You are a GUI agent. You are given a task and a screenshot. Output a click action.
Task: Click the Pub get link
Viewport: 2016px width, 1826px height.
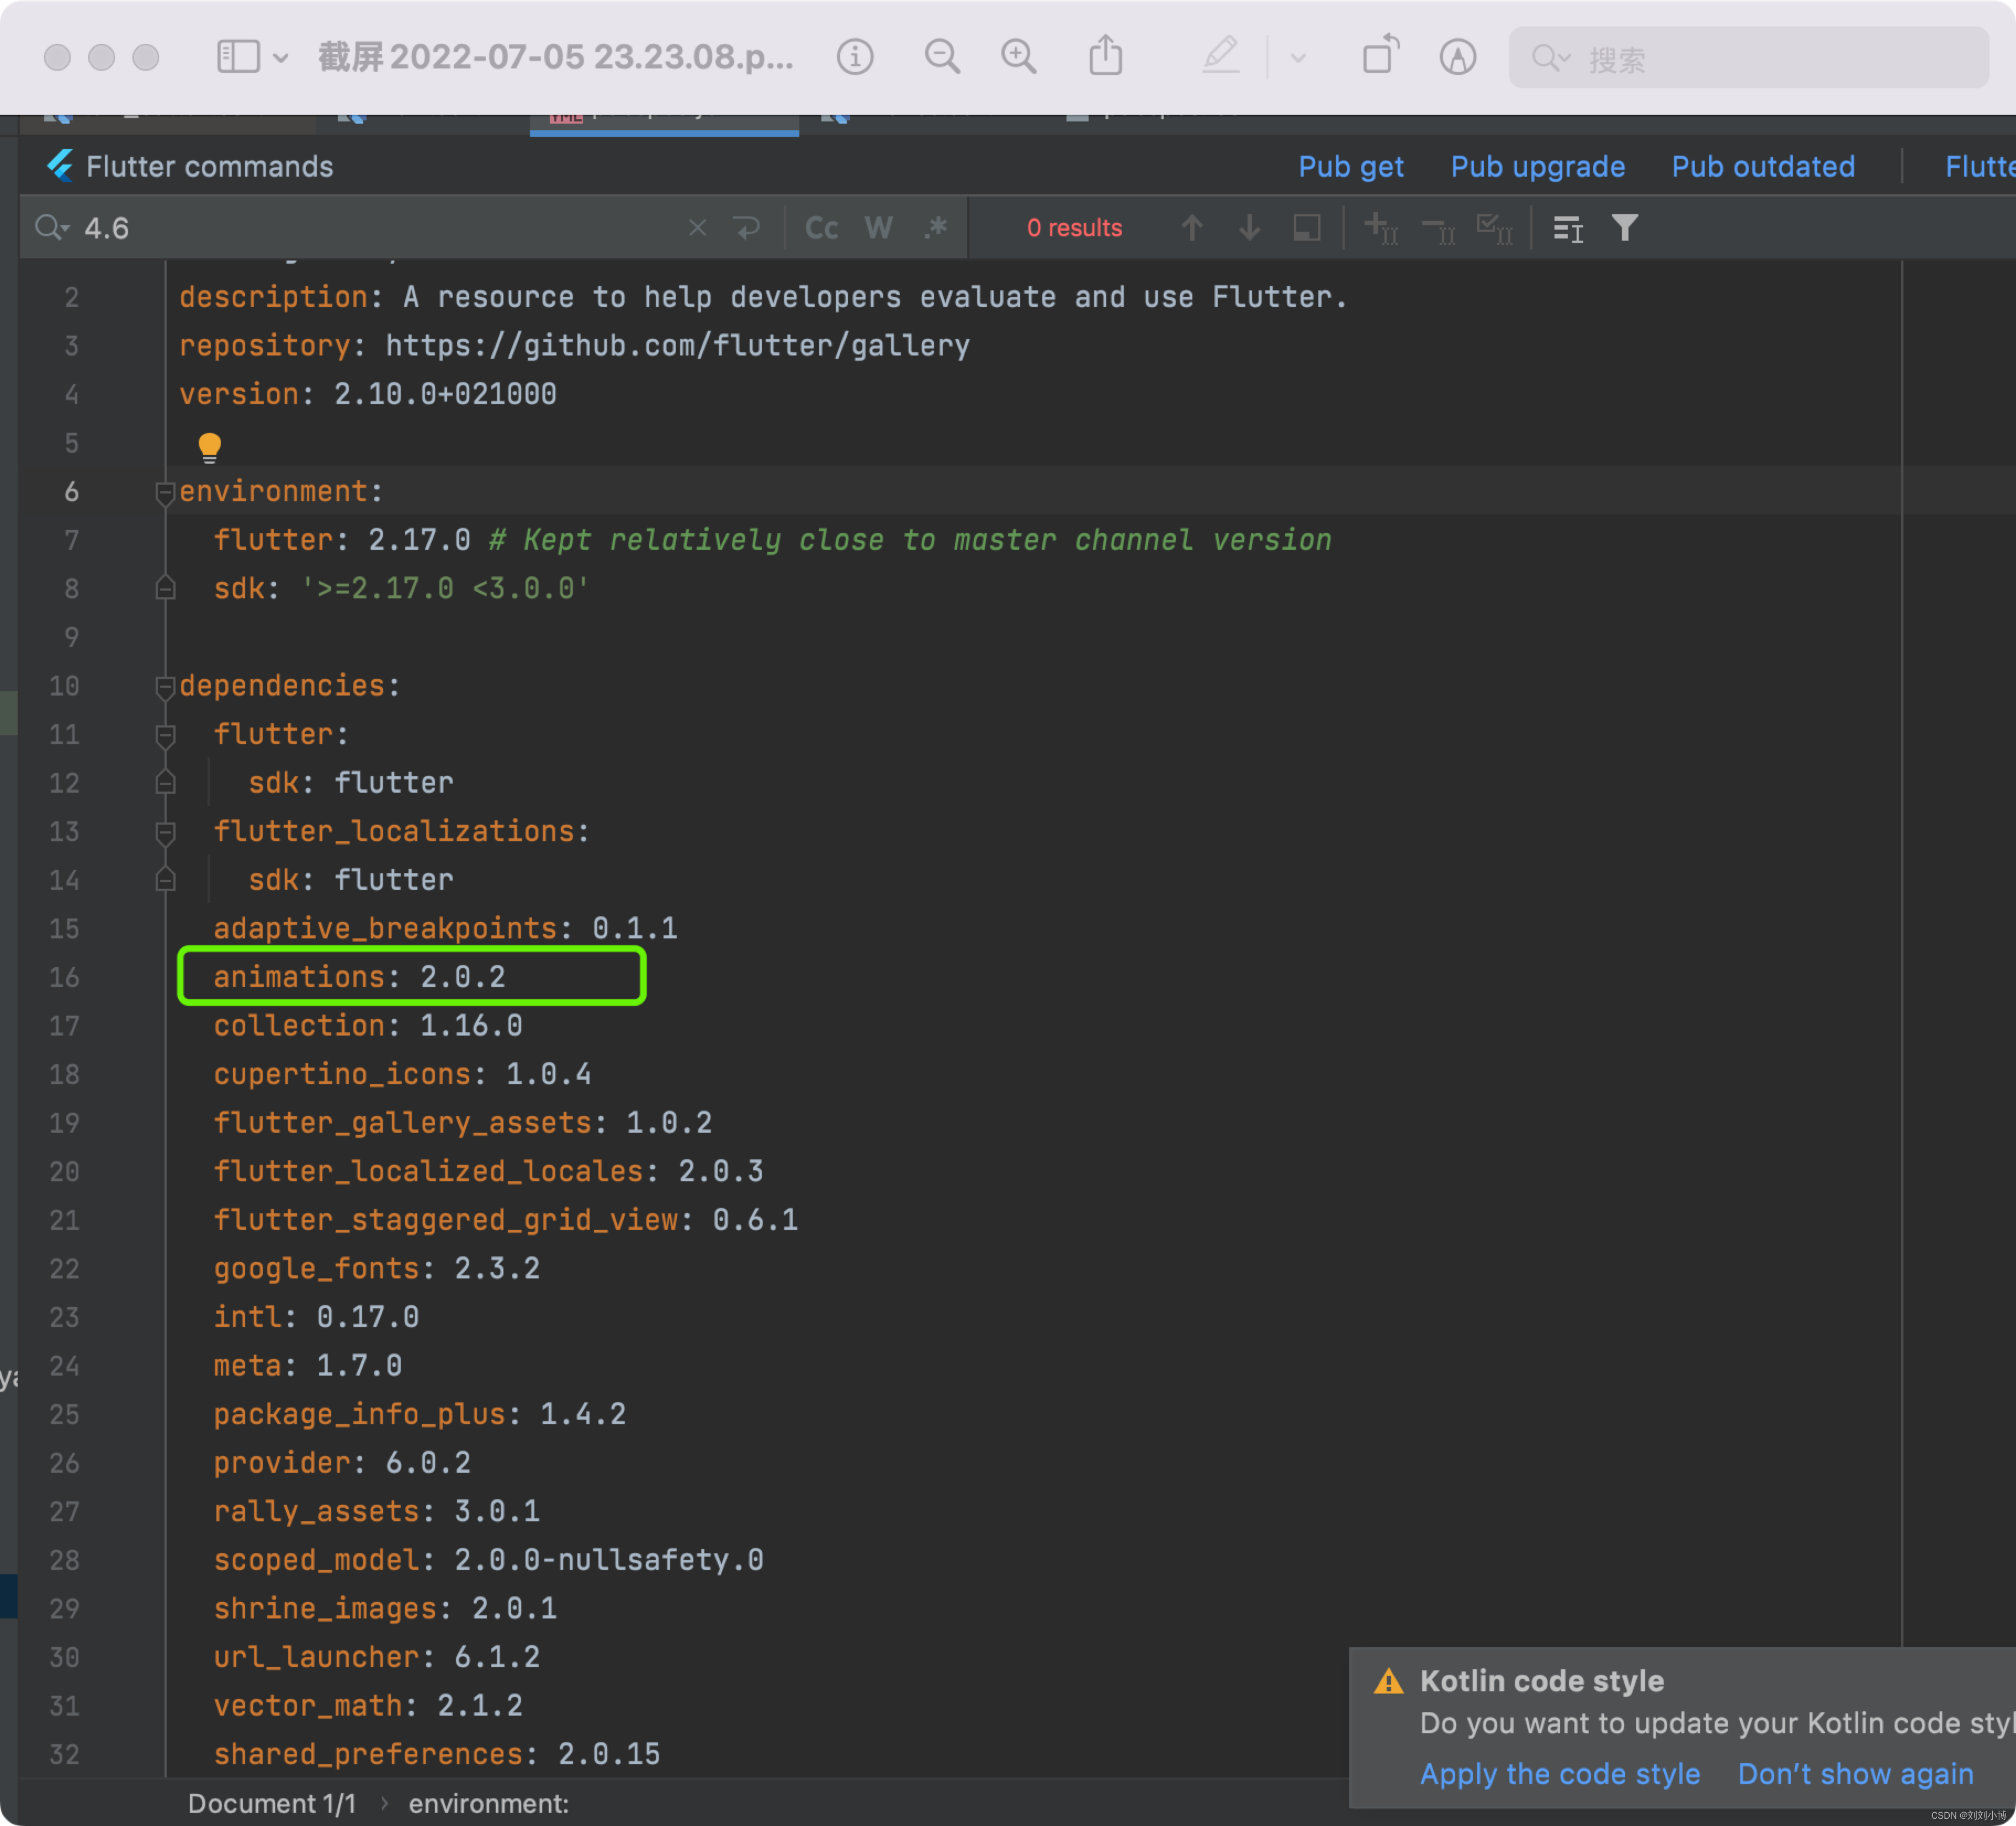tap(1351, 166)
